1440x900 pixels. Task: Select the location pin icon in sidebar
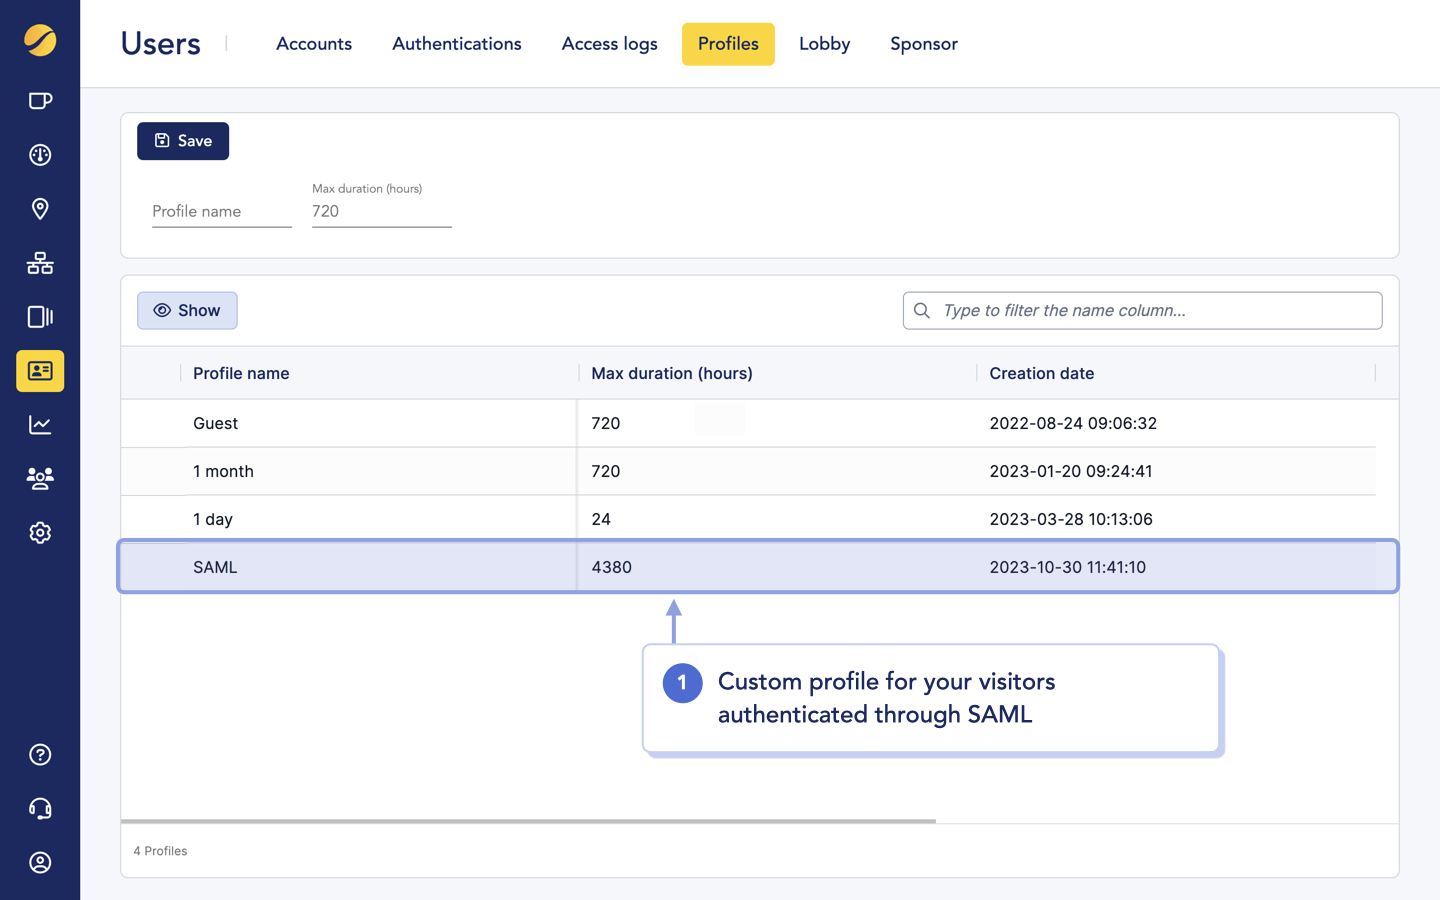40,209
